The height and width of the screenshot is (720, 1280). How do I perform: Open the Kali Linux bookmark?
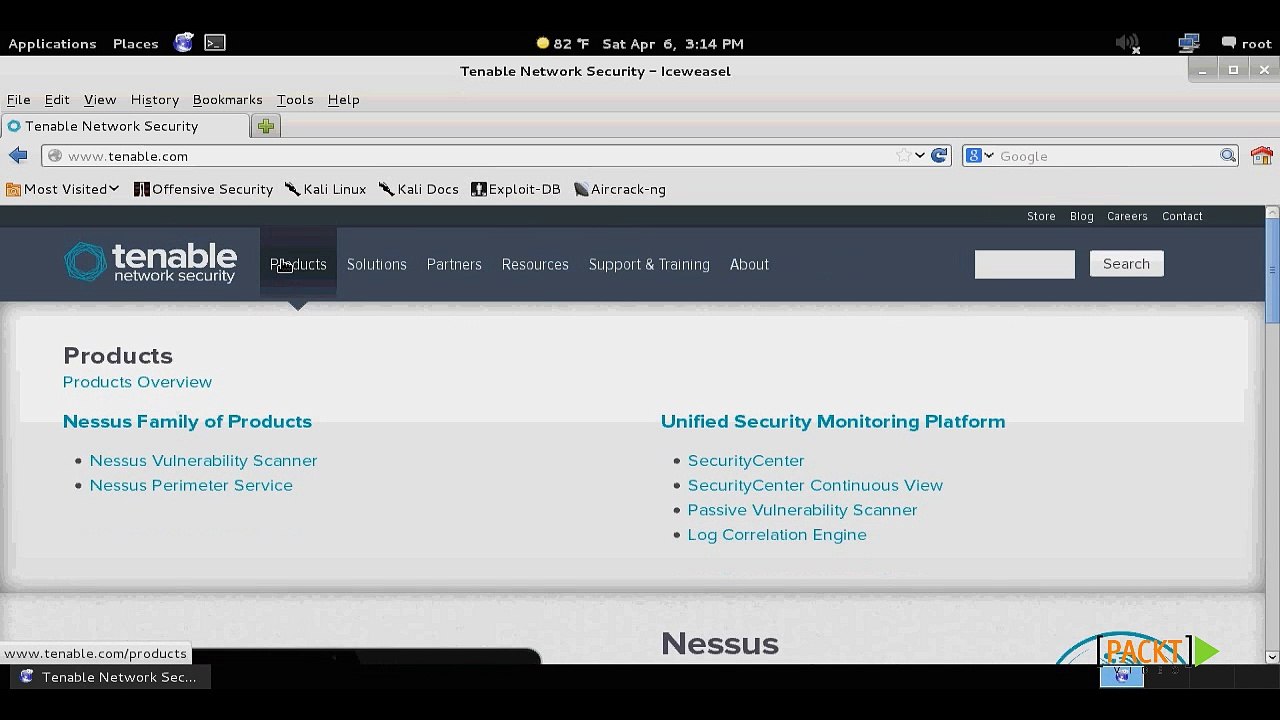(x=326, y=189)
